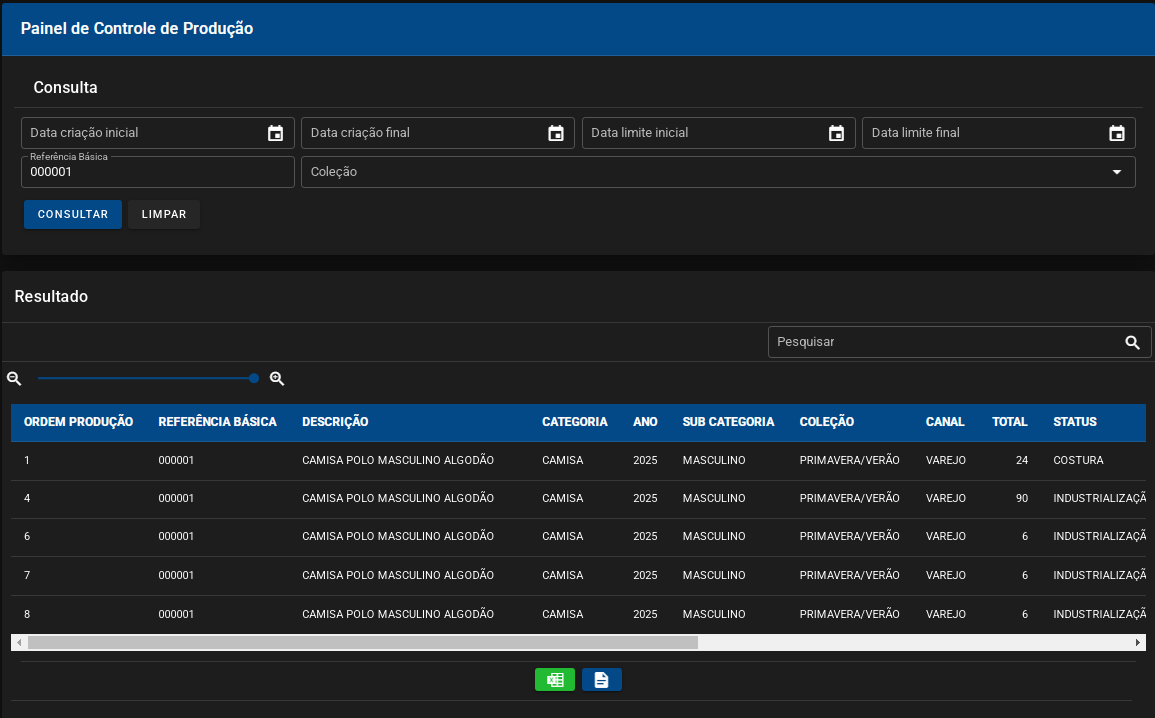
Task: Select the row with production order 4
Action: click(x=578, y=499)
